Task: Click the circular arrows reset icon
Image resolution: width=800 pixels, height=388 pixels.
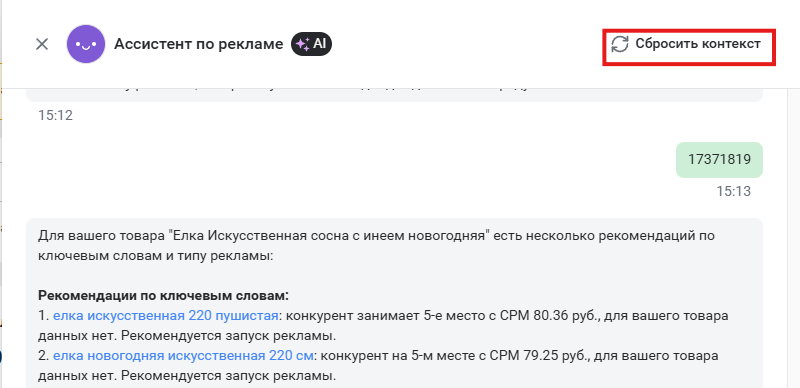Action: 620,44
